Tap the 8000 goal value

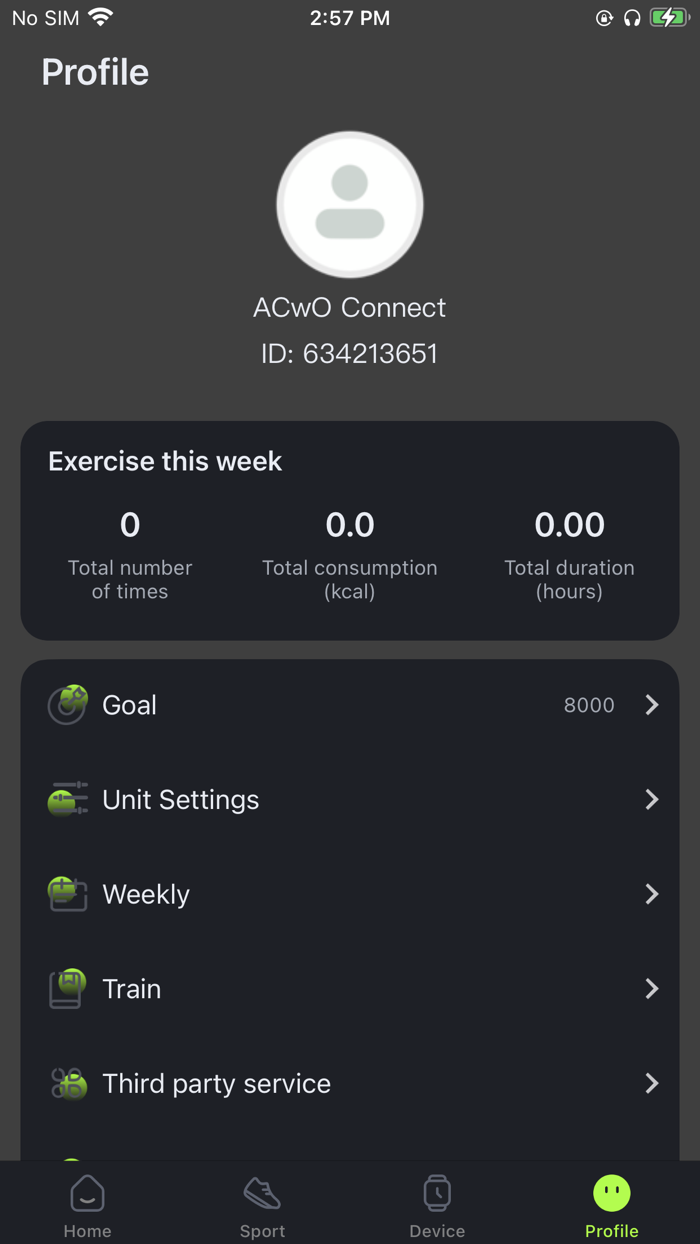click(589, 705)
